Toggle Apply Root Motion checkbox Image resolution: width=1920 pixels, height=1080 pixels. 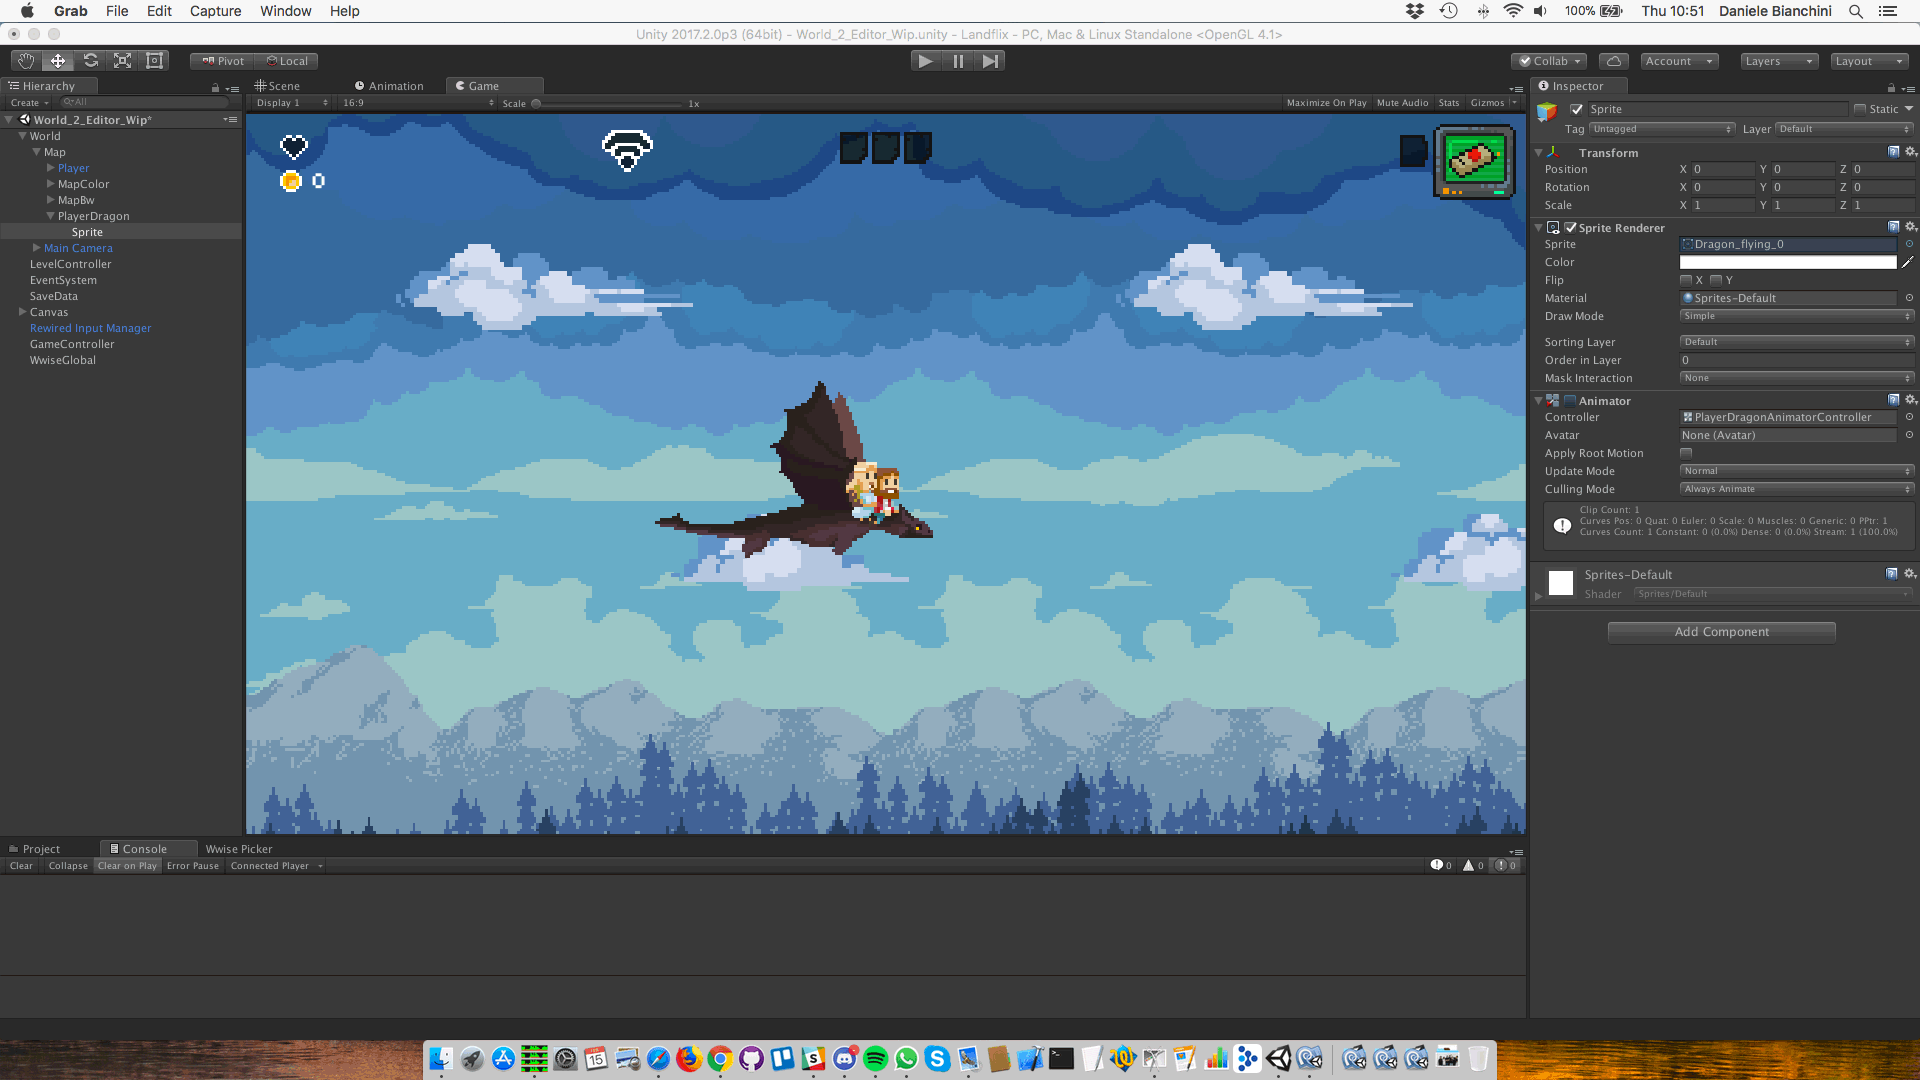1686,453
